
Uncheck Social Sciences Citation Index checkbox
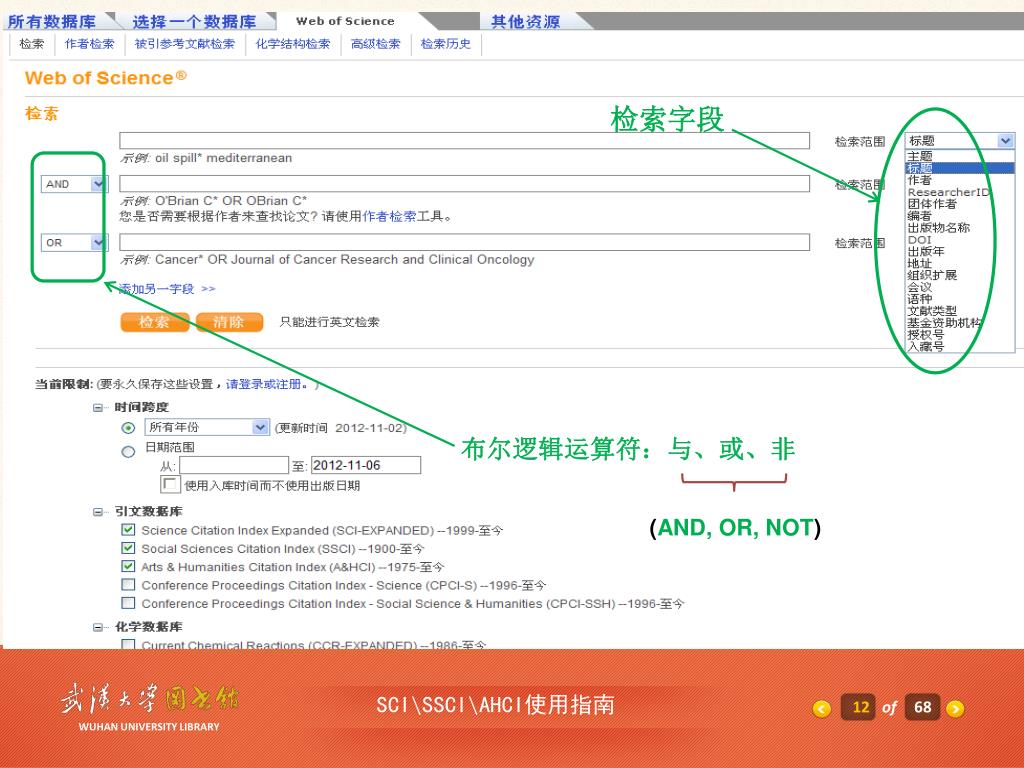129,548
